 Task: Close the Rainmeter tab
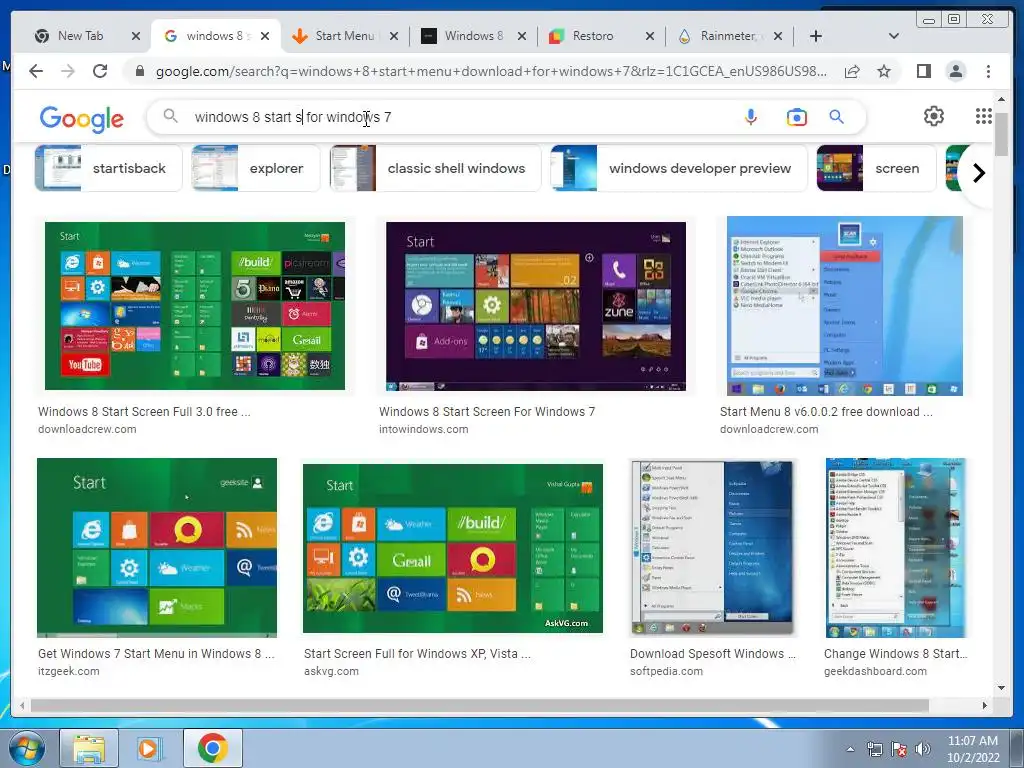tap(777, 36)
